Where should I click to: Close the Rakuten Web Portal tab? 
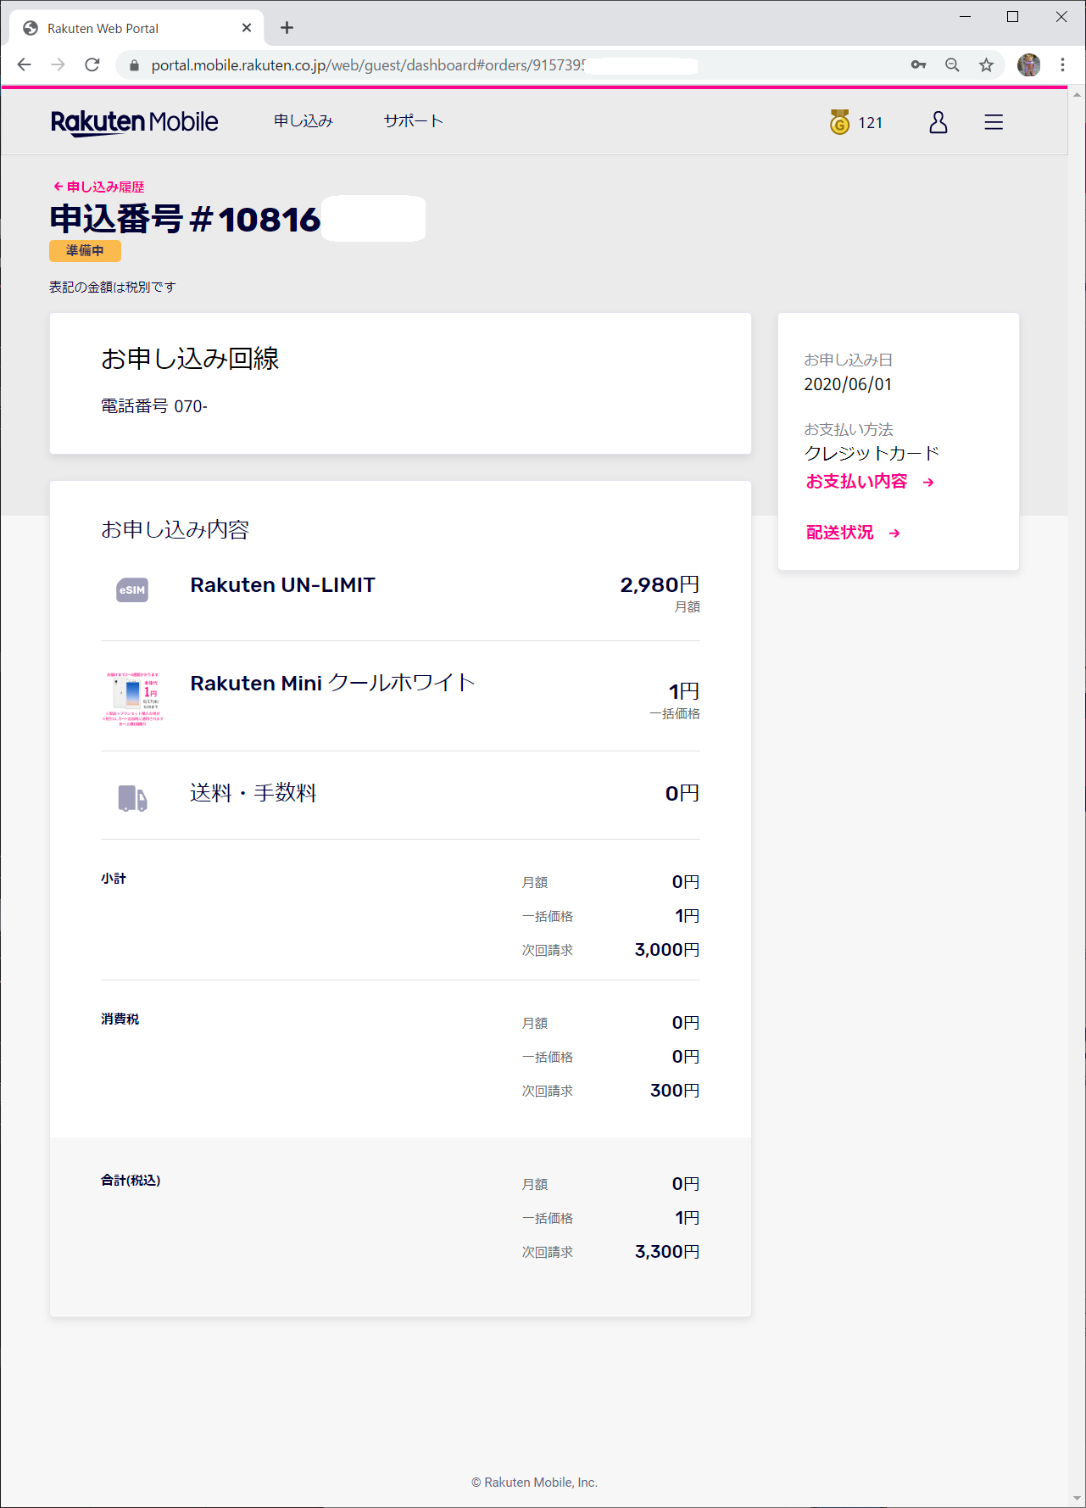pyautogui.click(x=246, y=28)
